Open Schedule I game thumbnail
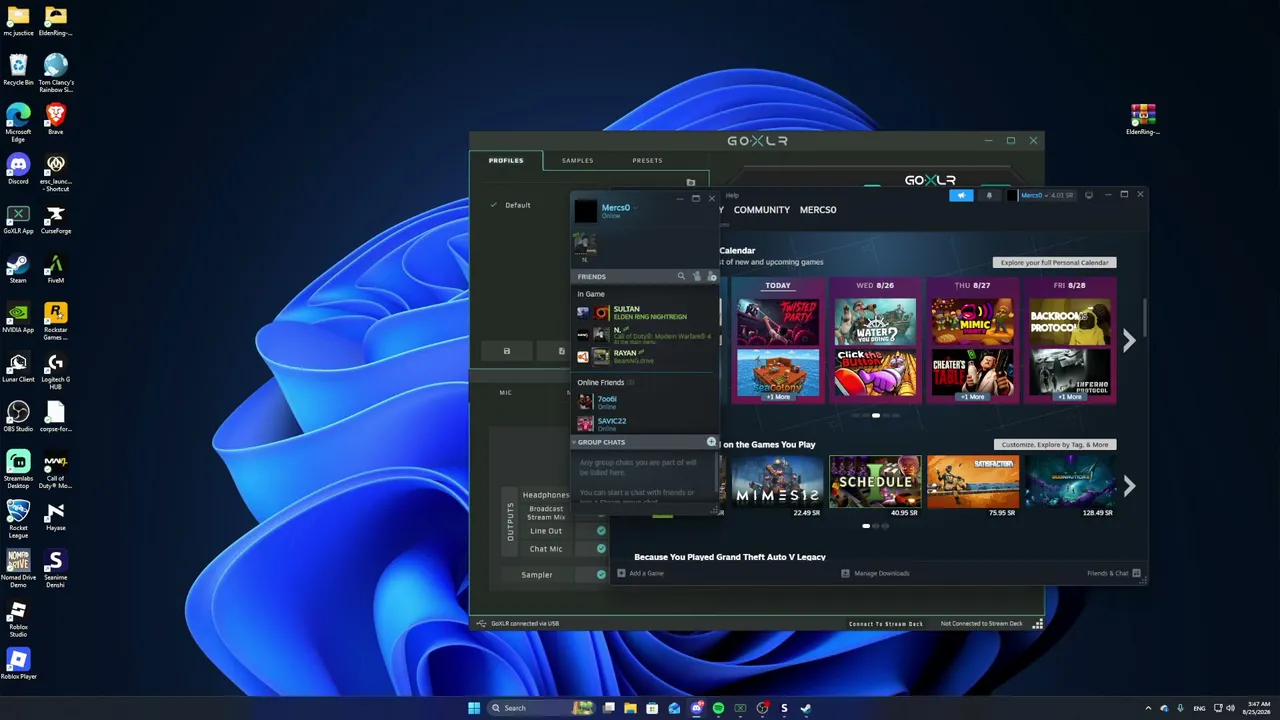Viewport: 1280px width, 720px height. tap(874, 482)
